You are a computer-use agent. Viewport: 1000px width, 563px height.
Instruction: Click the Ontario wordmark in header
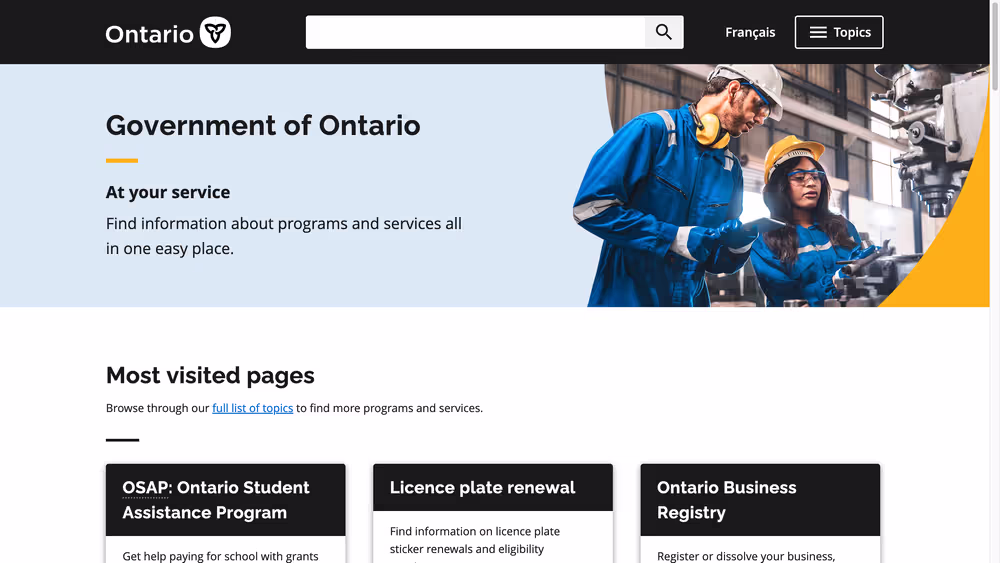coord(150,34)
